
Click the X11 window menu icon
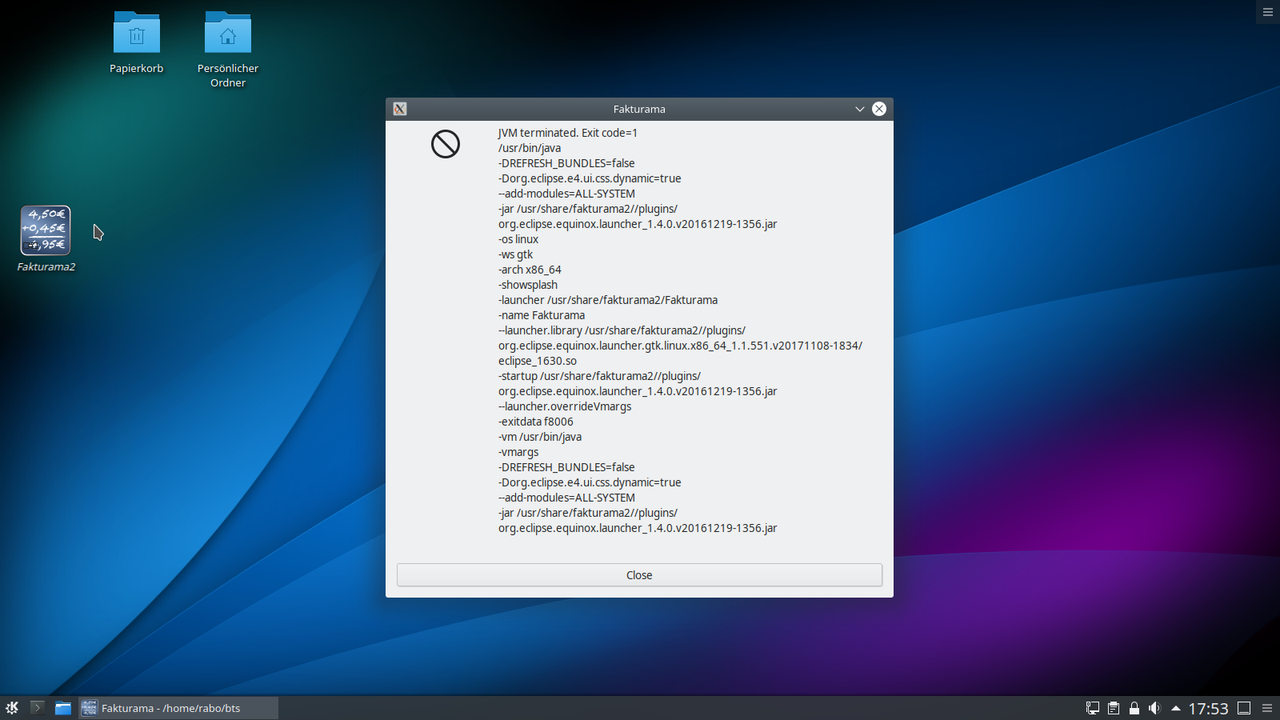click(x=399, y=109)
